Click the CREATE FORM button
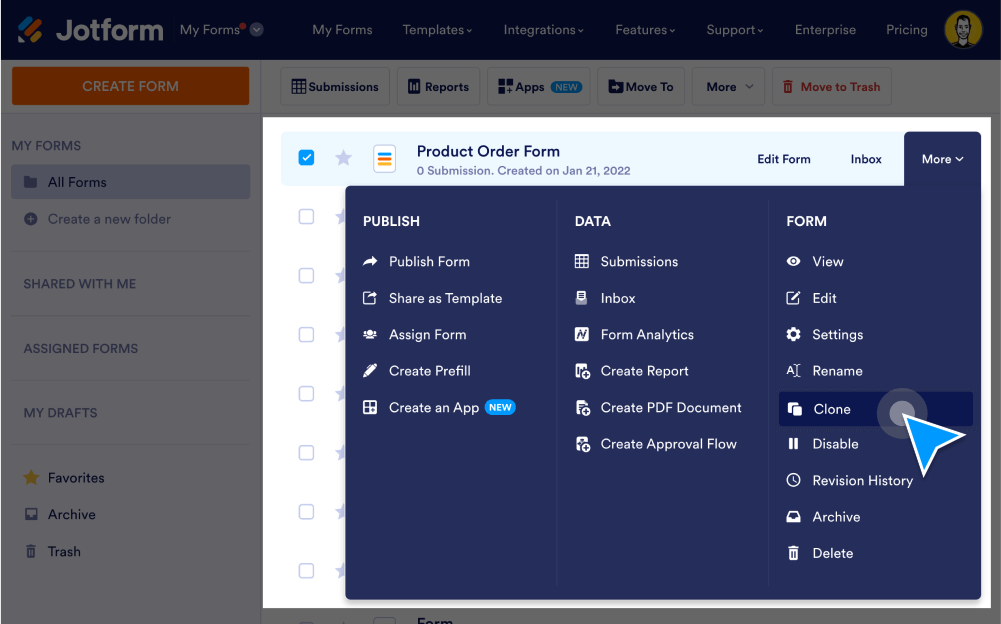1001x624 pixels. (130, 86)
